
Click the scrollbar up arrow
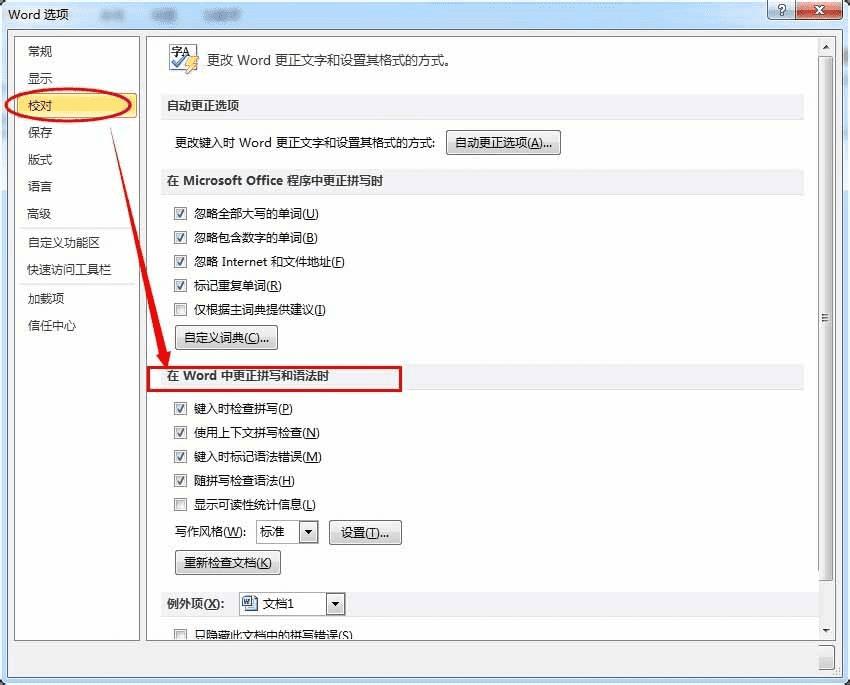826,47
